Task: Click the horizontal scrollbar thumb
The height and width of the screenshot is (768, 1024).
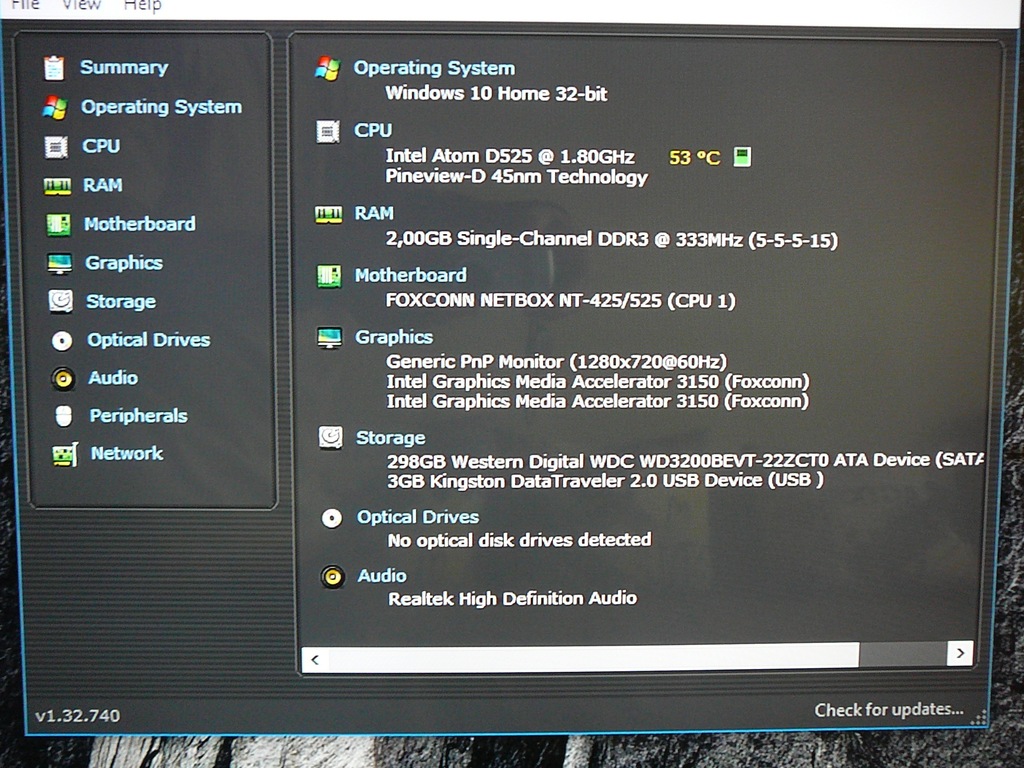Action: tap(594, 657)
